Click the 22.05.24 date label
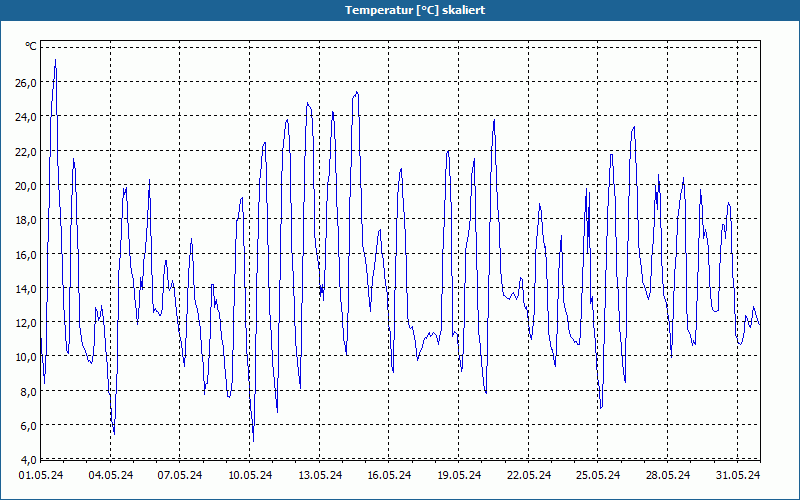Screen dimensions: 800x500 point(529,475)
